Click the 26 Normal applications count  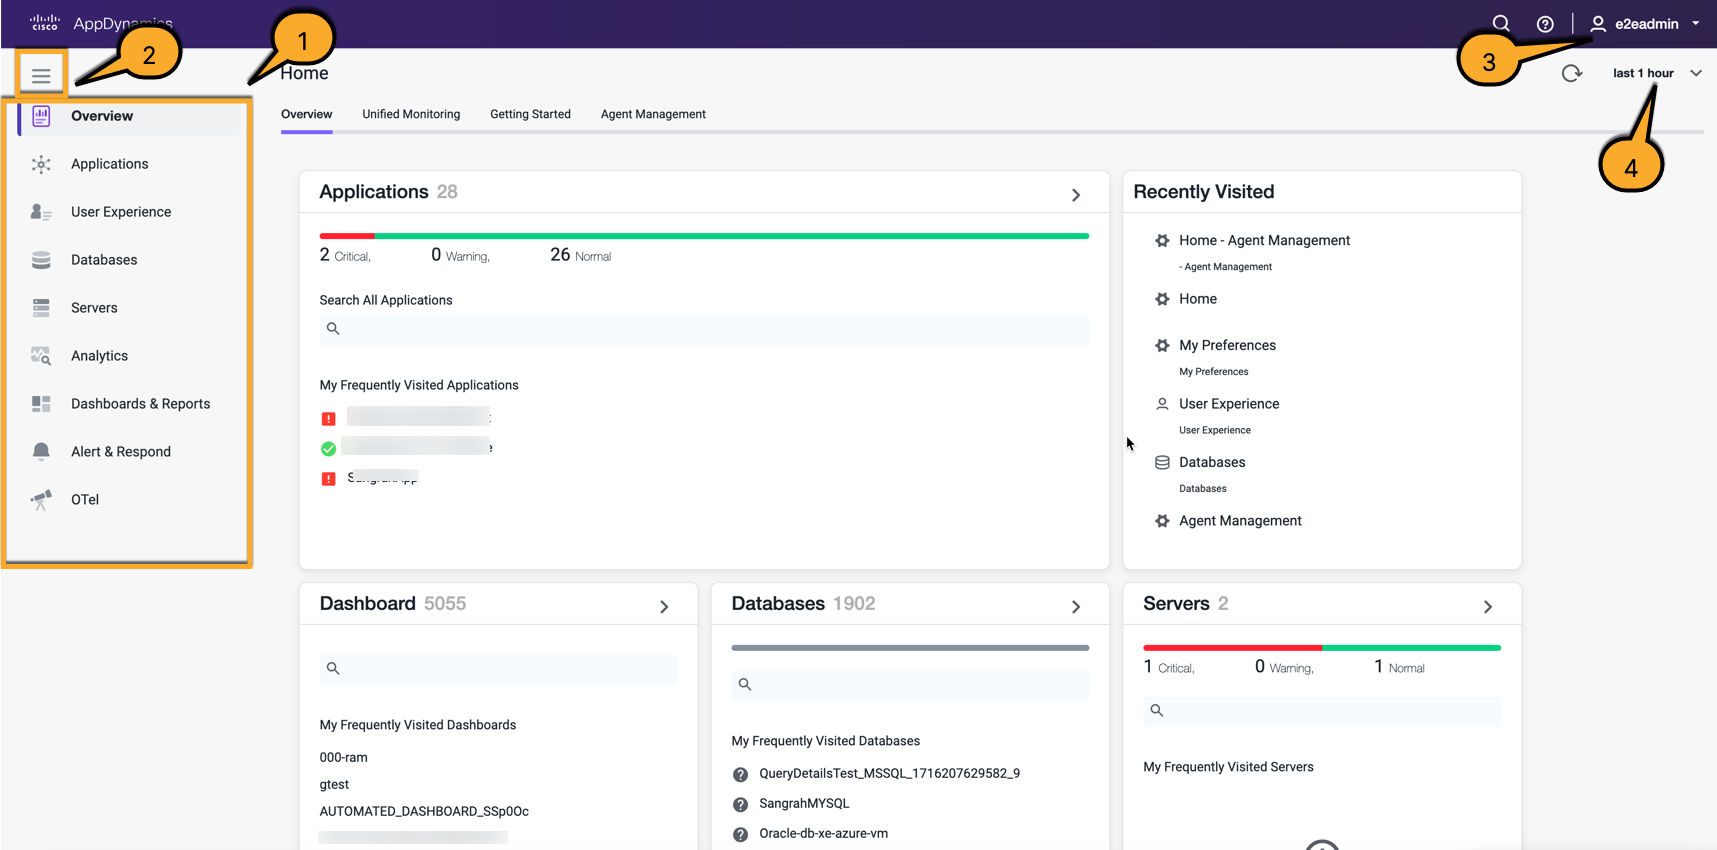coord(580,256)
